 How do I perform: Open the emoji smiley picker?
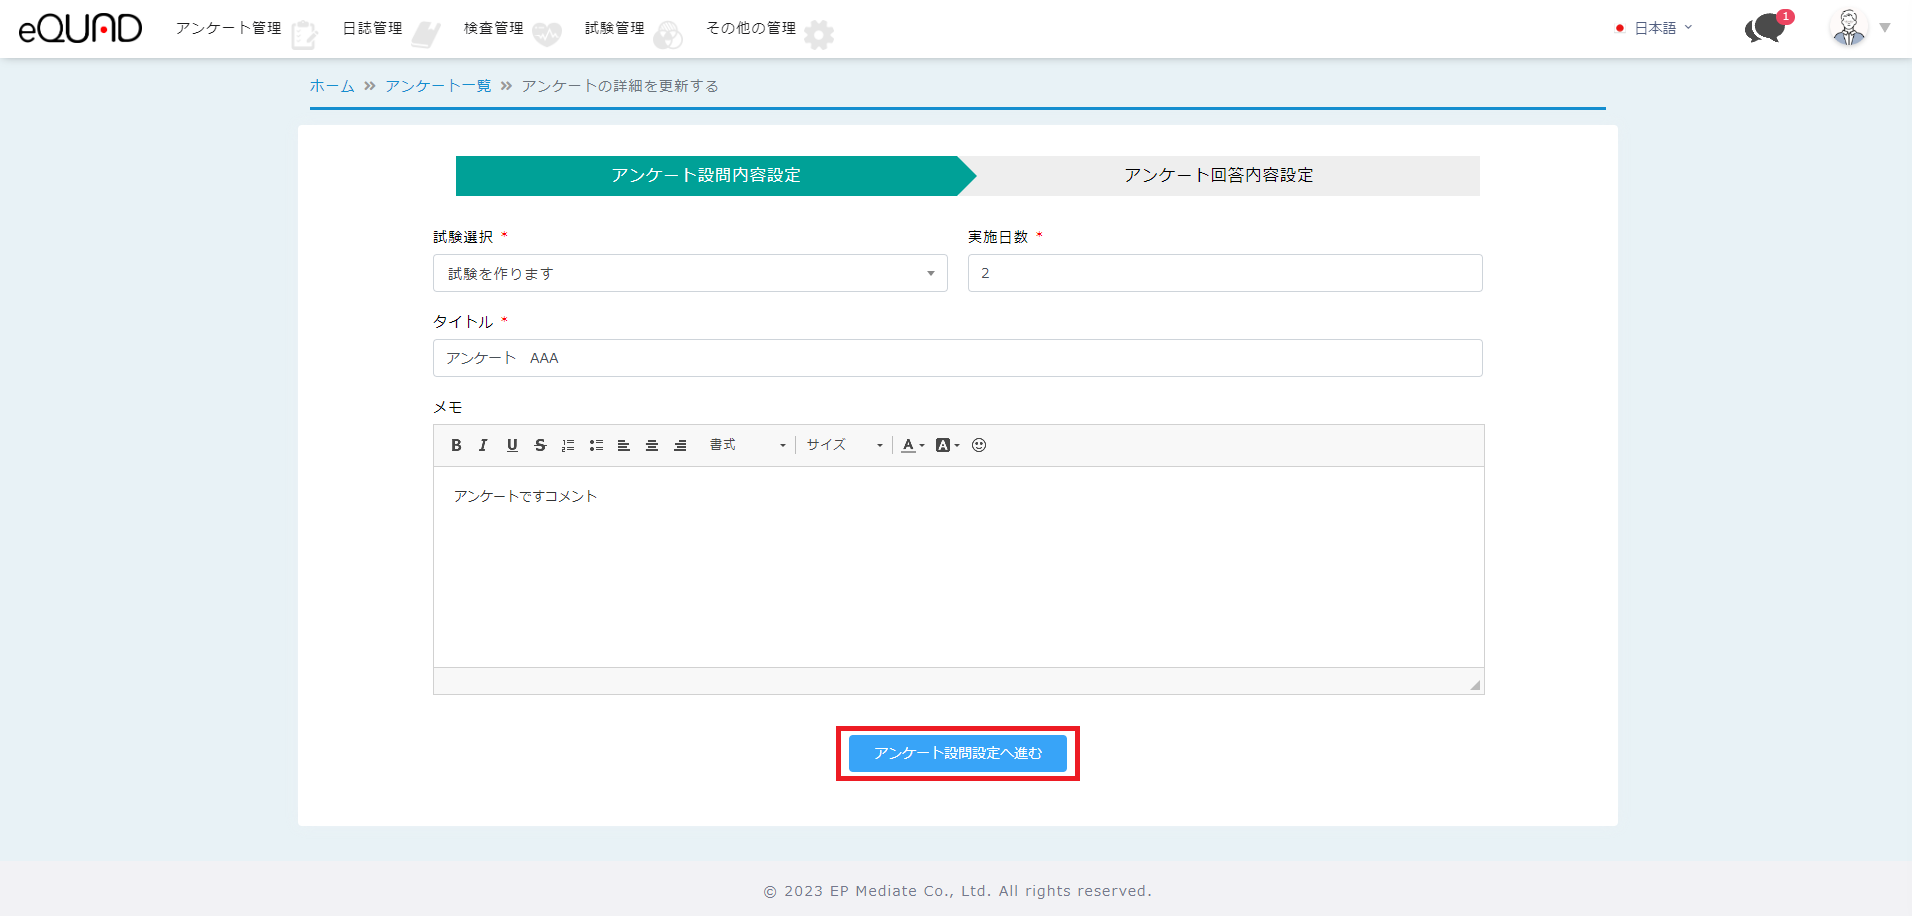(979, 446)
